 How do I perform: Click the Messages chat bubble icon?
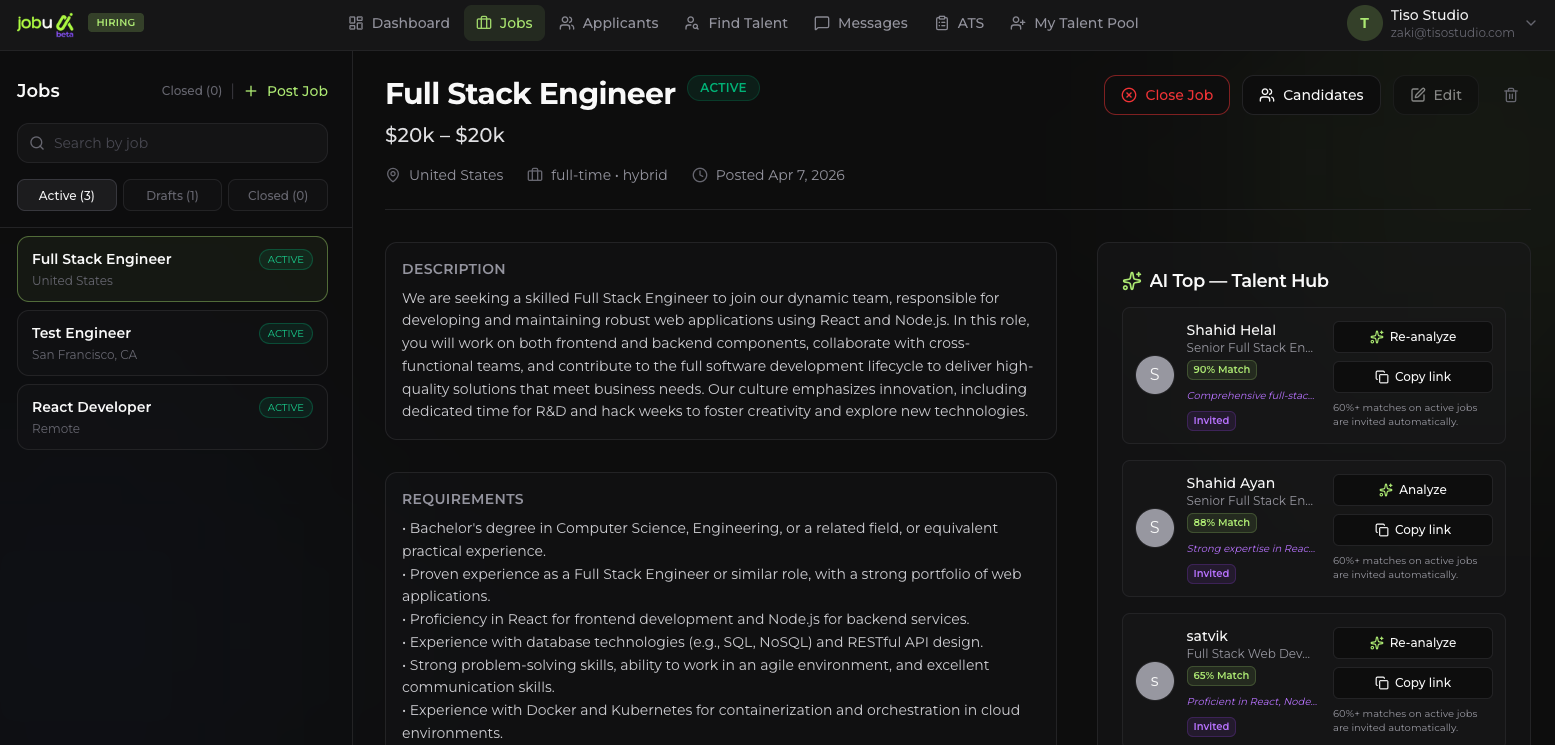pos(822,23)
